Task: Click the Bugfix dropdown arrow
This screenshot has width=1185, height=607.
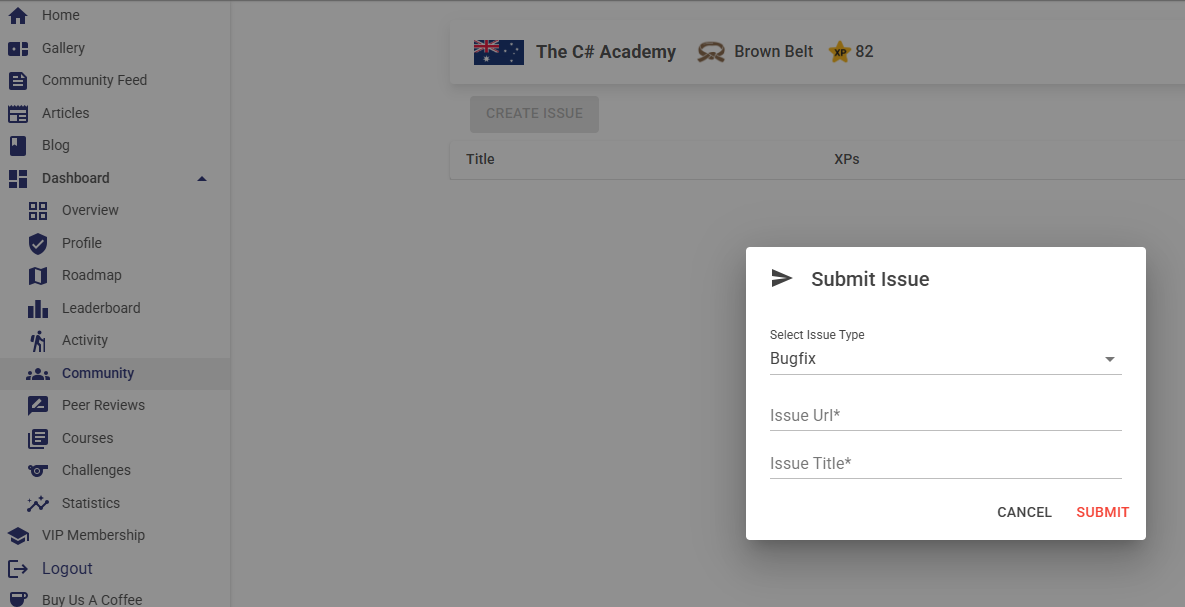Action: point(1109,359)
